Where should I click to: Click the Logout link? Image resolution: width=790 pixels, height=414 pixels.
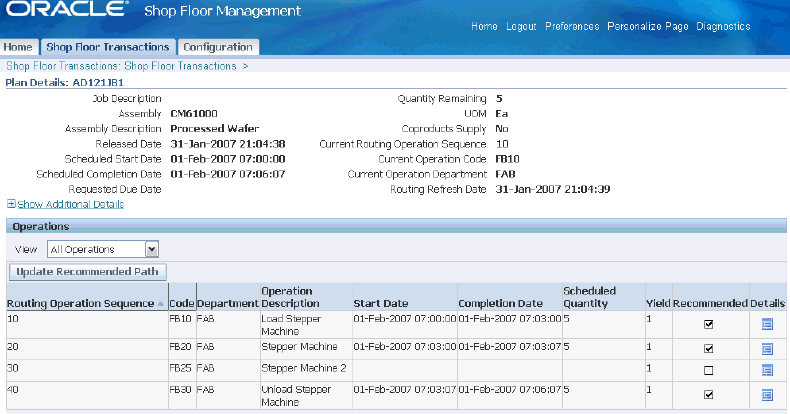(521, 26)
